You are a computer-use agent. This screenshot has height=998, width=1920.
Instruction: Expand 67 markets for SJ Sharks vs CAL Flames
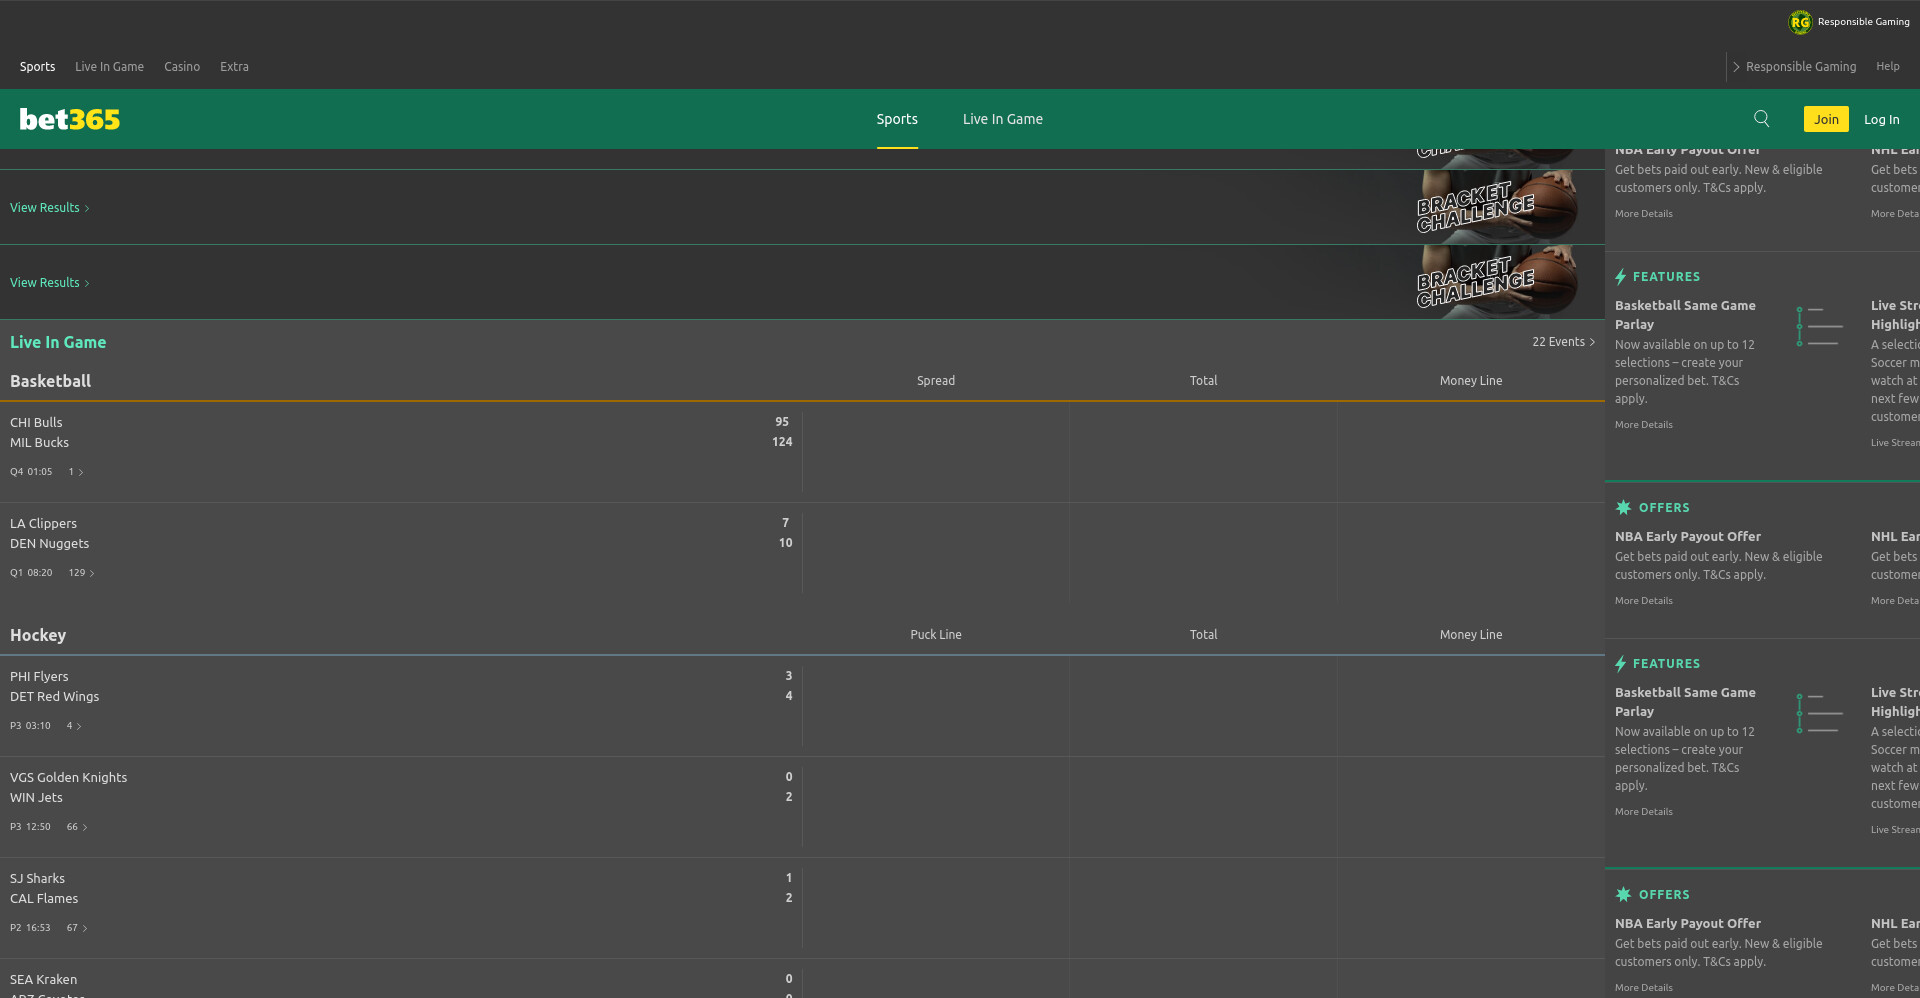point(77,928)
